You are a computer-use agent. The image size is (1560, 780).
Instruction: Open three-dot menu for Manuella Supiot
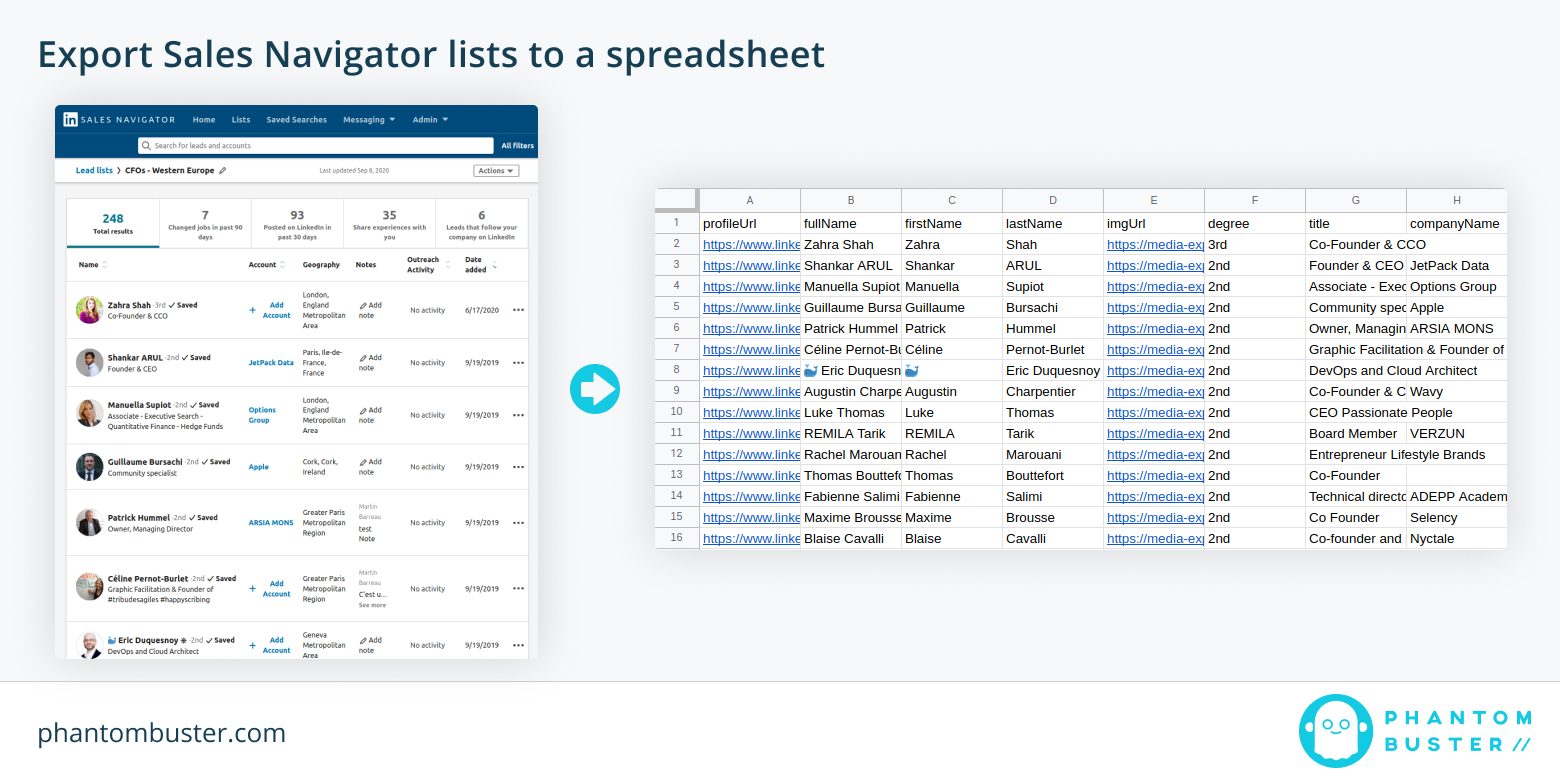point(518,415)
